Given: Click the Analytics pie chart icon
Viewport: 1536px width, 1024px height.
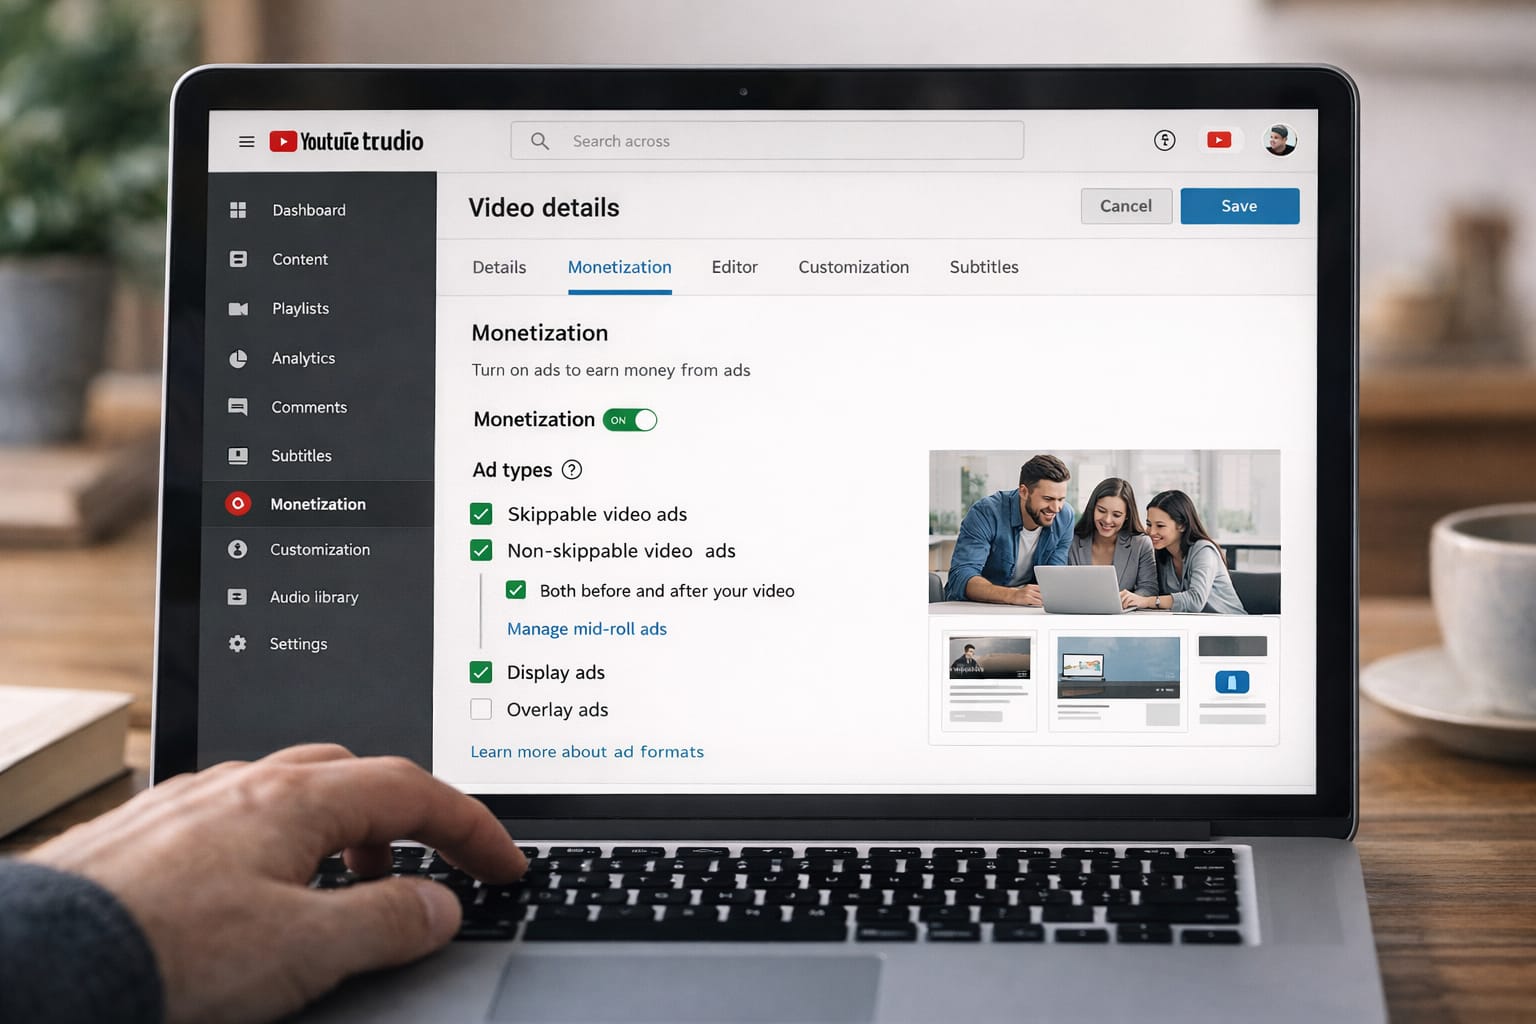Looking at the screenshot, I should click(x=238, y=358).
